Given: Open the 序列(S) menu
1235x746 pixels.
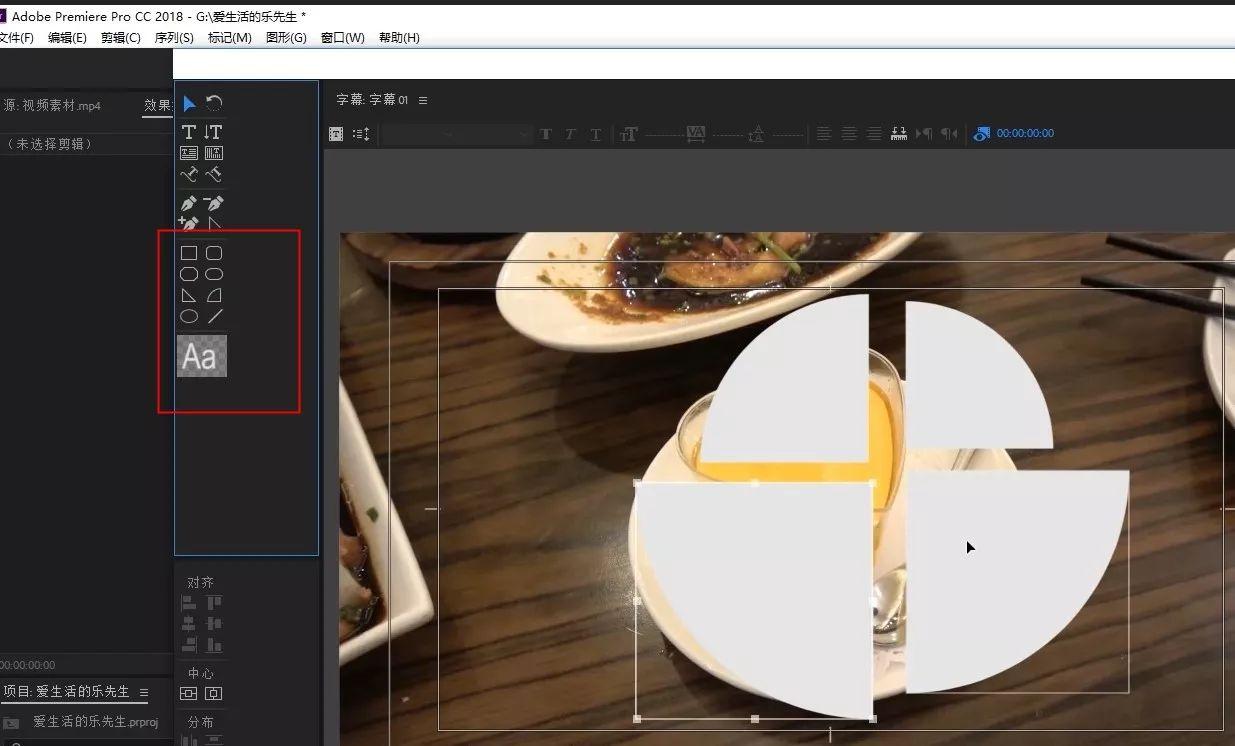Looking at the screenshot, I should [x=174, y=38].
